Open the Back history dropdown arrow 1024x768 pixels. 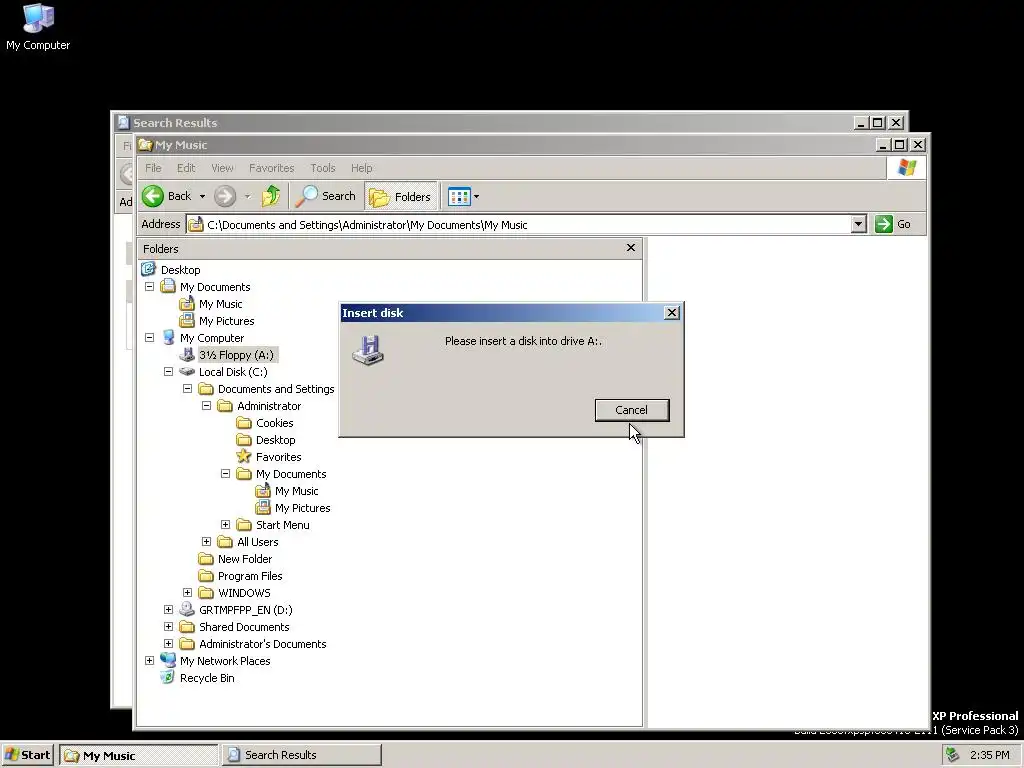pyautogui.click(x=202, y=197)
